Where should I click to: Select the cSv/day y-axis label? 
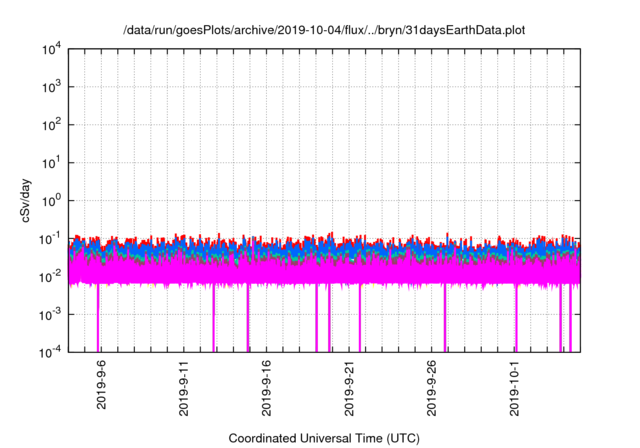[x=25, y=200]
